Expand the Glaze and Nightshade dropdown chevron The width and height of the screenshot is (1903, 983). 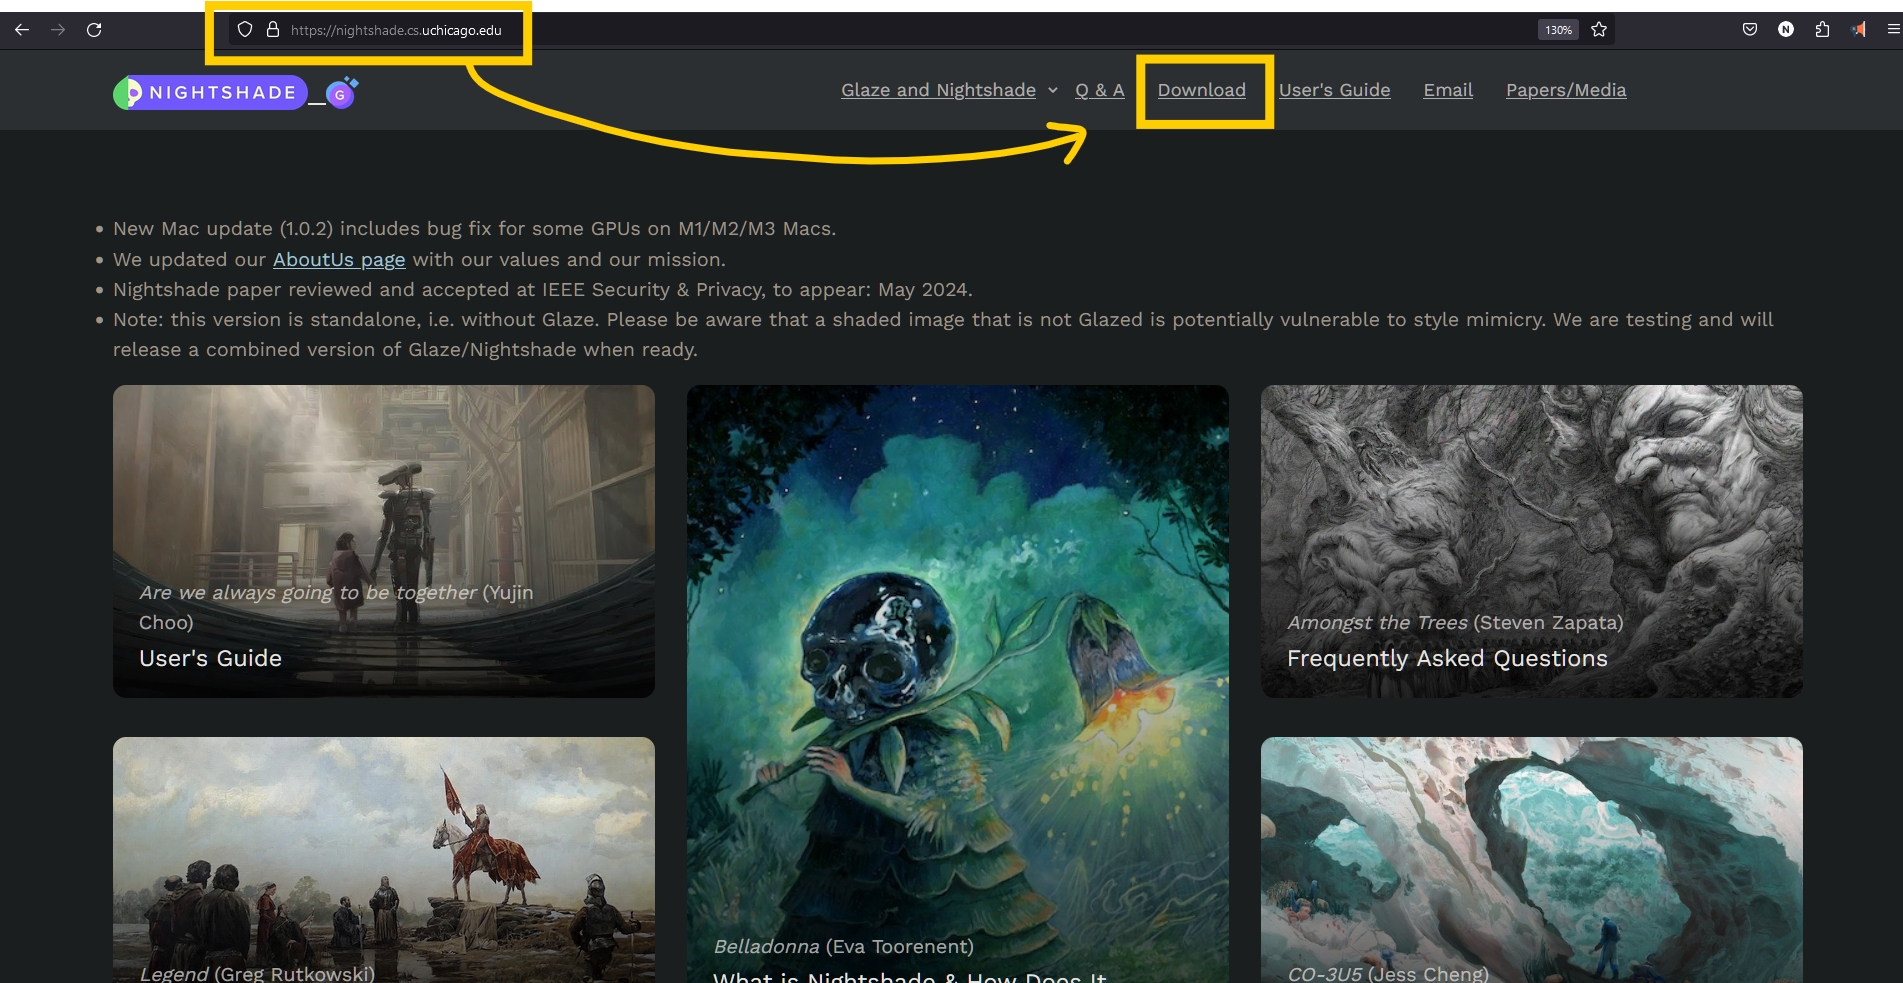tap(1052, 90)
